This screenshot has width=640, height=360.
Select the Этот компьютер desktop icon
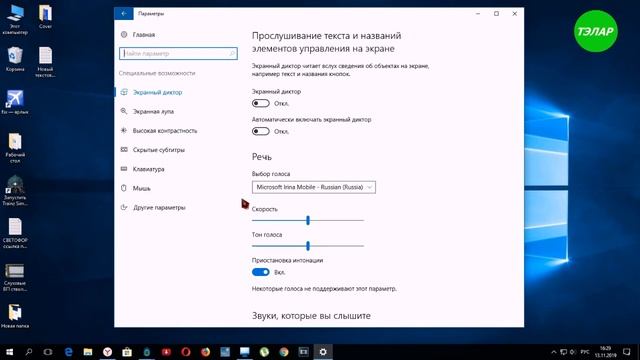15,19
